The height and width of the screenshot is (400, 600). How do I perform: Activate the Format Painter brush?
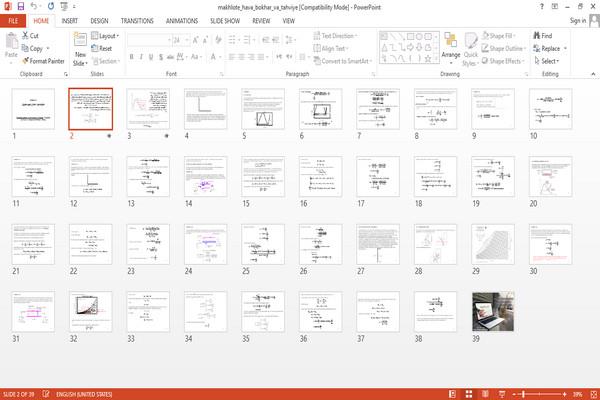(x=43, y=61)
